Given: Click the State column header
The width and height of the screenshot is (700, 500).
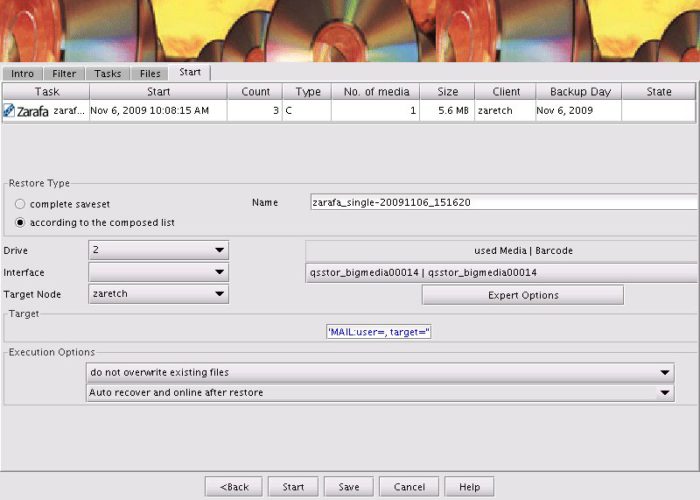Looking at the screenshot, I should coord(659,92).
